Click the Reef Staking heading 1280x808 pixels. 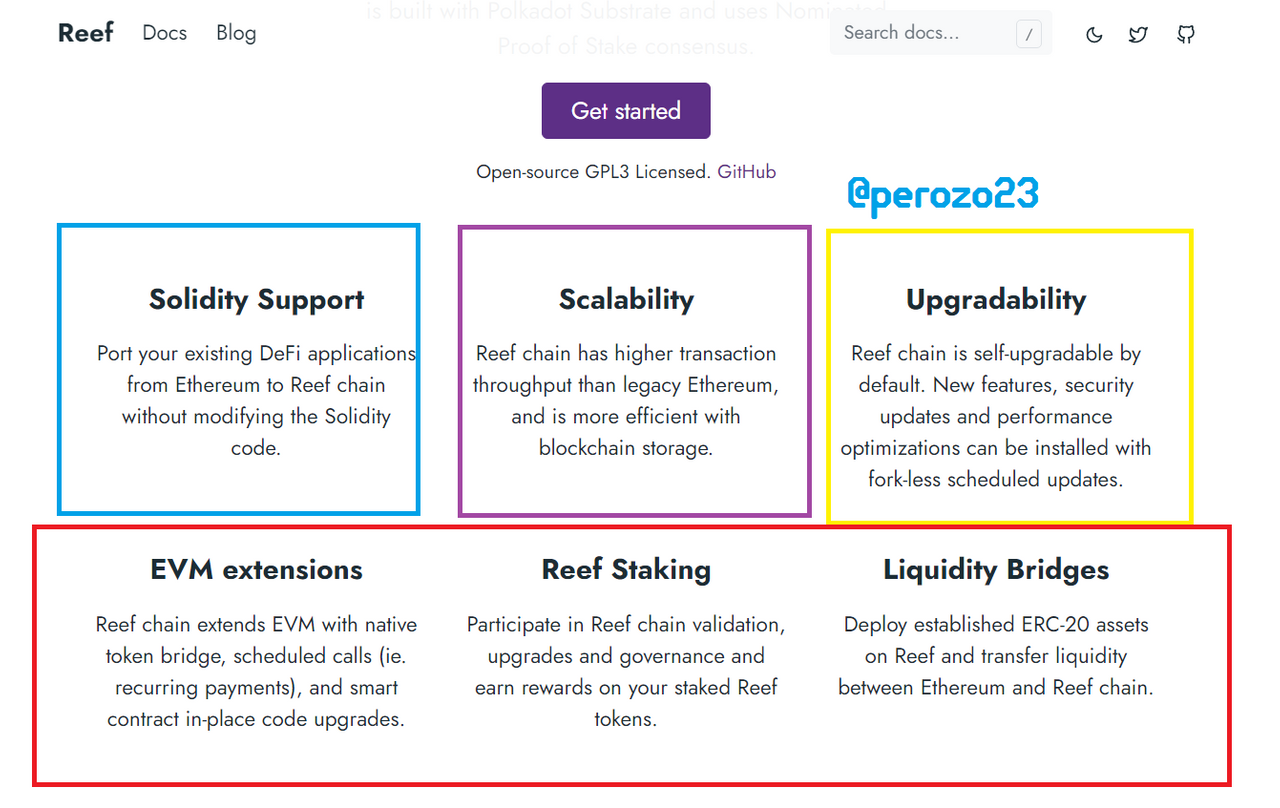coord(626,570)
